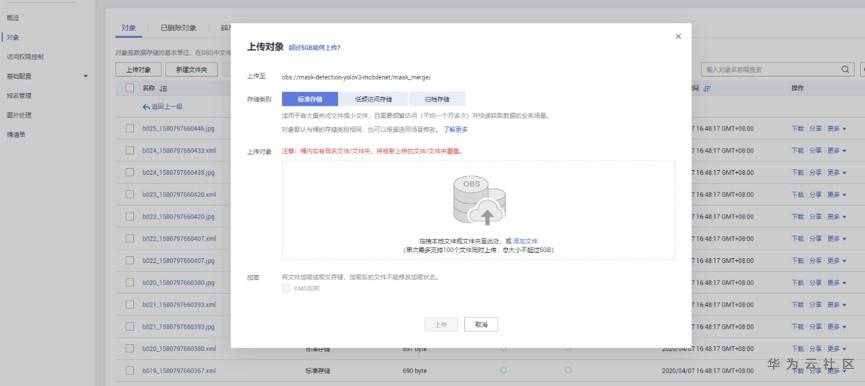This screenshot has width=865, height=386.
Task: Open file b021 xml name link
Action: click(x=179, y=304)
